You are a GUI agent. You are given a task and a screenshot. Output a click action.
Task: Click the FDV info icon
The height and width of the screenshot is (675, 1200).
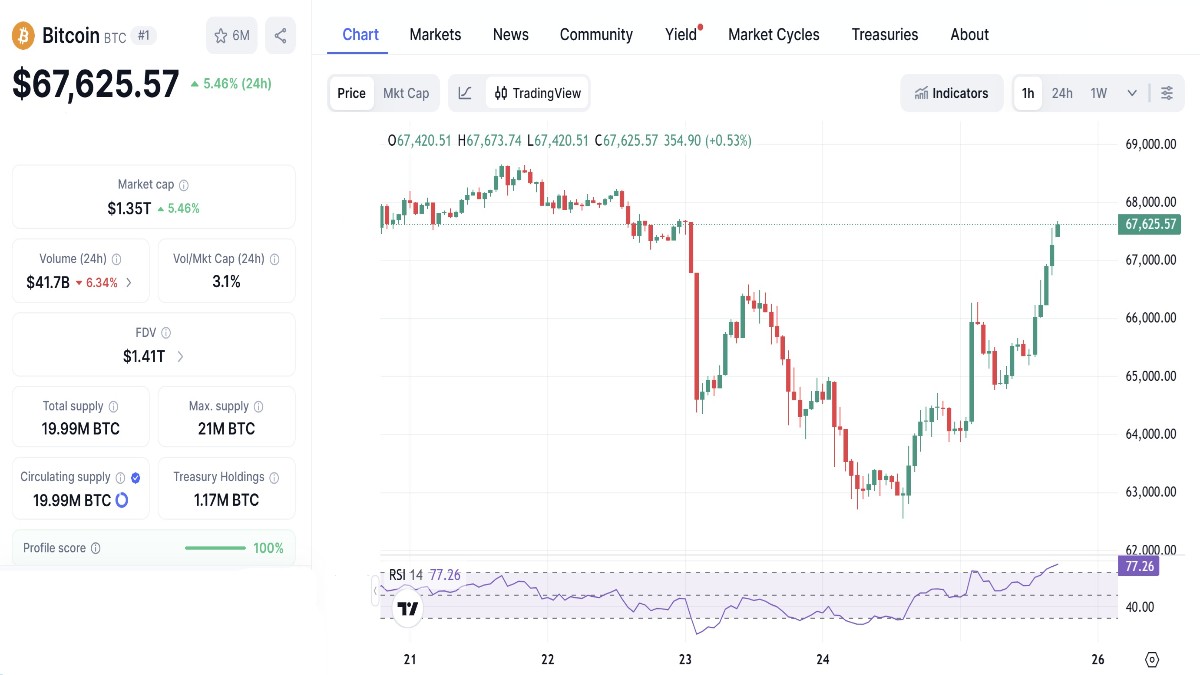point(166,333)
